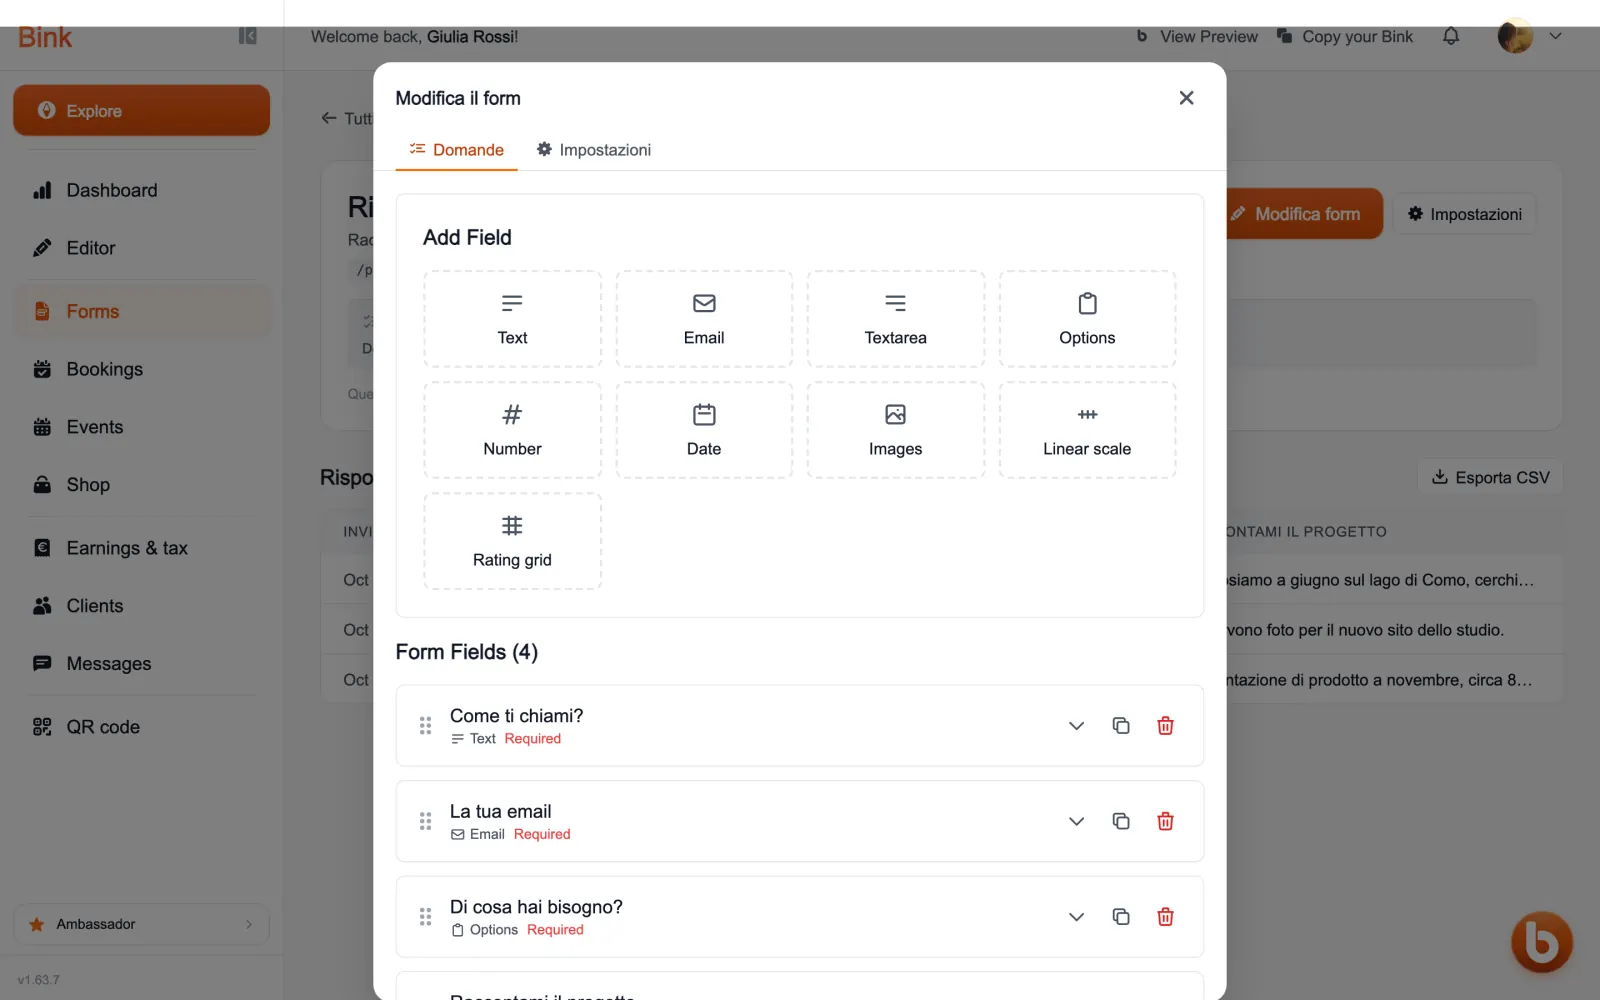1600x1000 pixels.
Task: Click View Preview in the top bar
Action: (1197, 36)
